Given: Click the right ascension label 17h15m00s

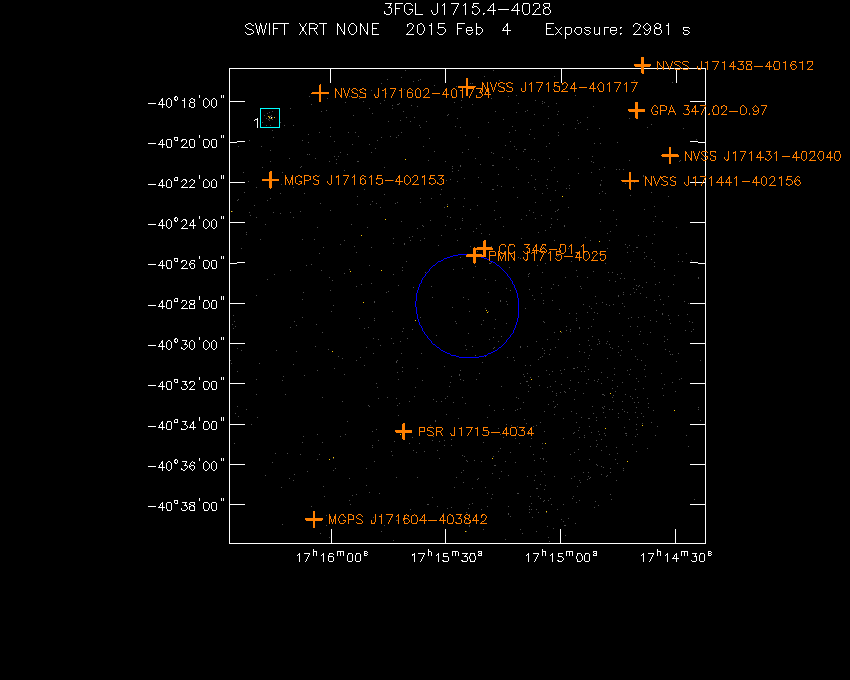Looking at the screenshot, I should click(x=562, y=557).
